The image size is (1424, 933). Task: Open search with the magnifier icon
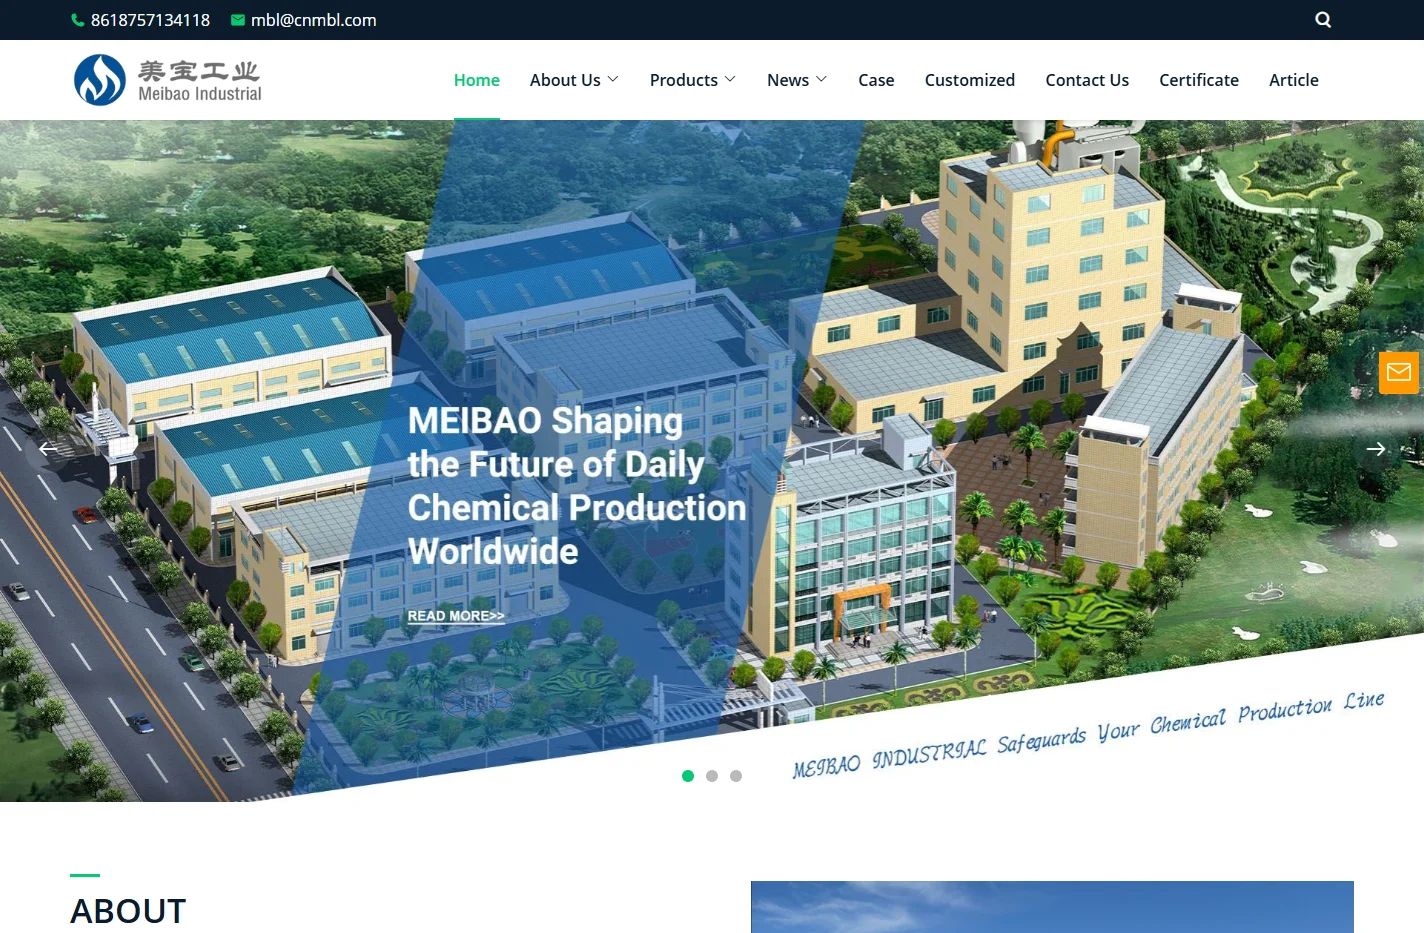[1323, 20]
